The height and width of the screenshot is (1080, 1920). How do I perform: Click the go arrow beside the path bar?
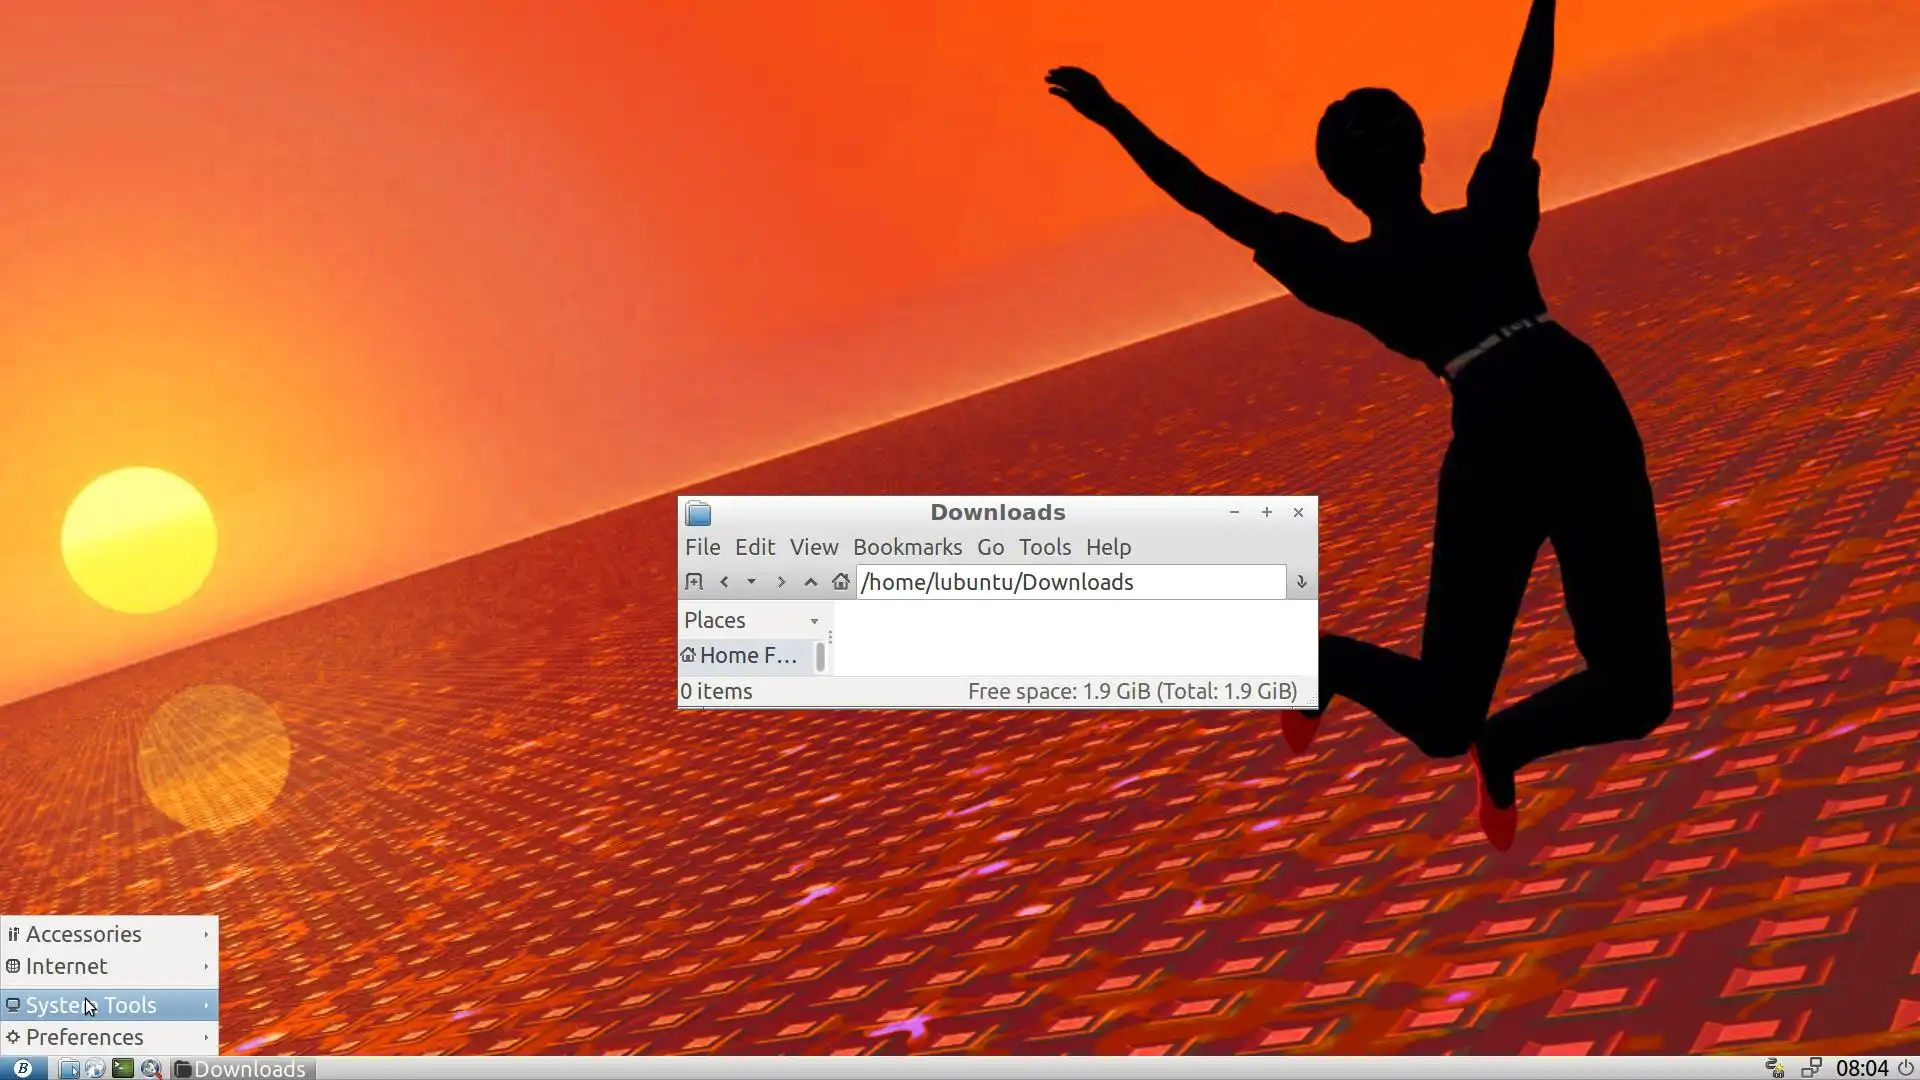(1301, 582)
